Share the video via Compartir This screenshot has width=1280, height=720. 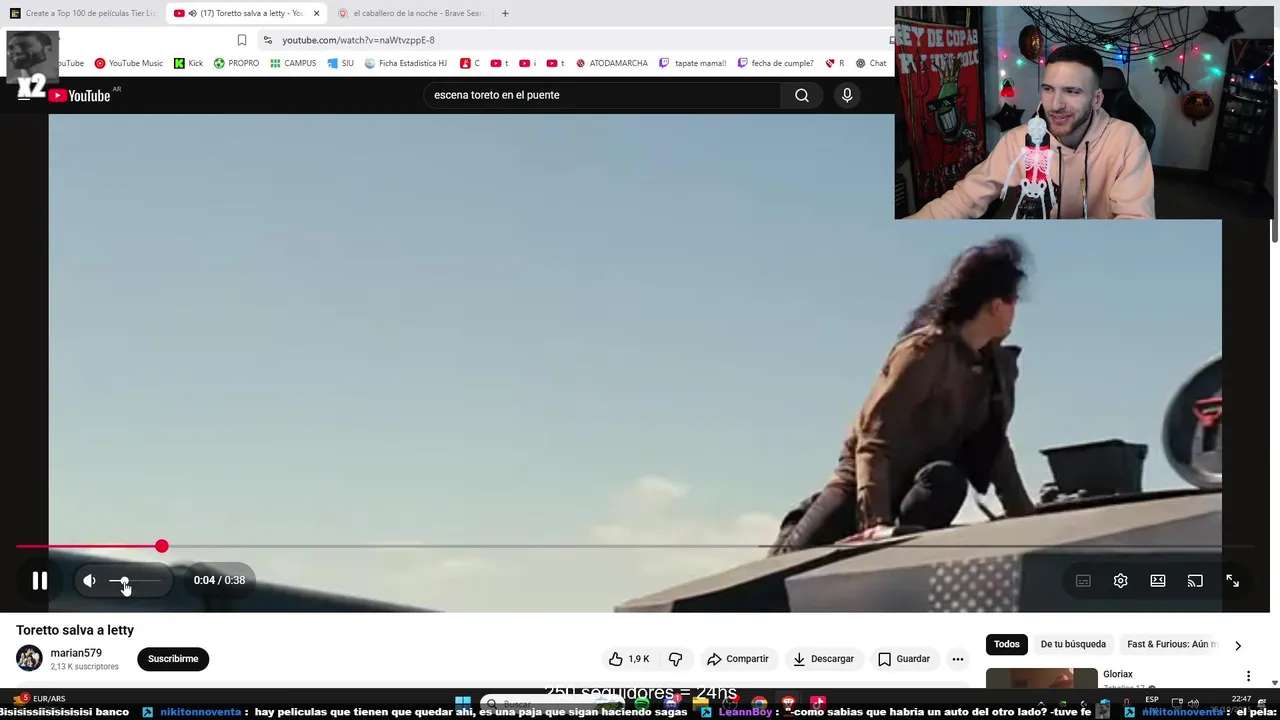tap(738, 659)
